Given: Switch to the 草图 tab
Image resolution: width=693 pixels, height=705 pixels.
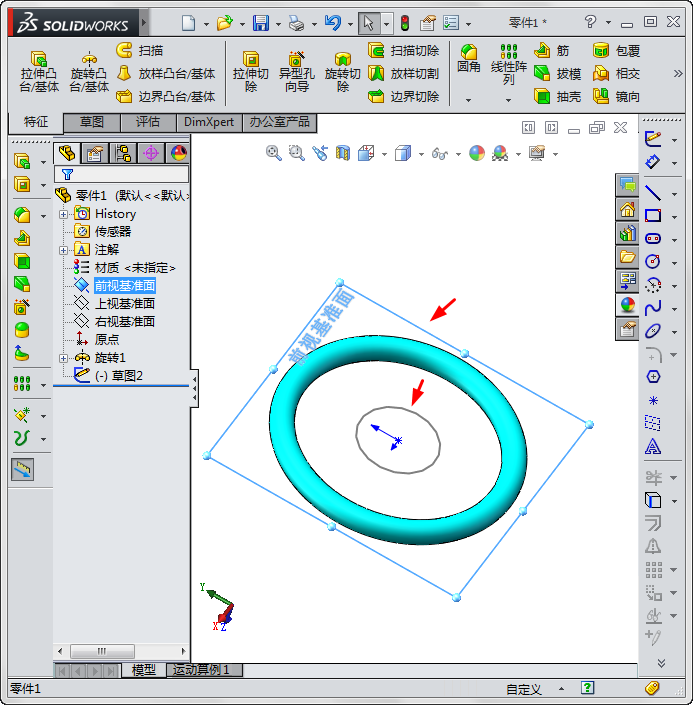Looking at the screenshot, I should [x=92, y=122].
